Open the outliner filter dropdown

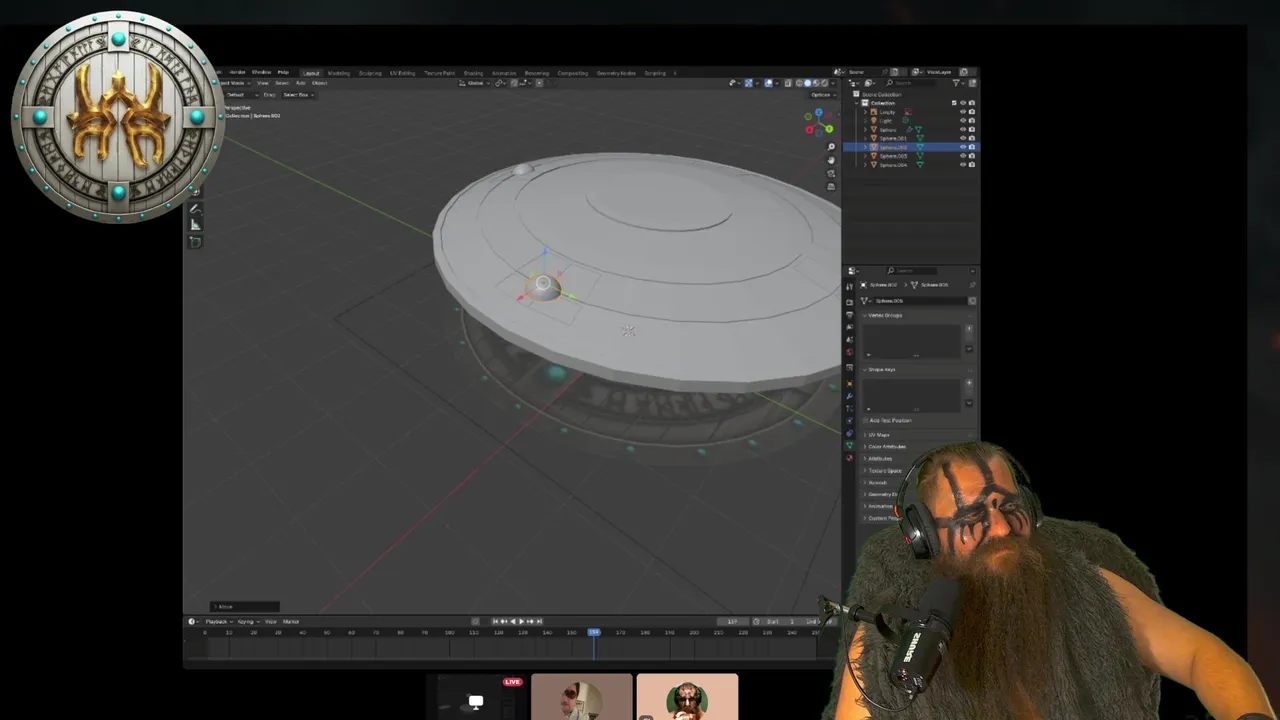pos(959,83)
